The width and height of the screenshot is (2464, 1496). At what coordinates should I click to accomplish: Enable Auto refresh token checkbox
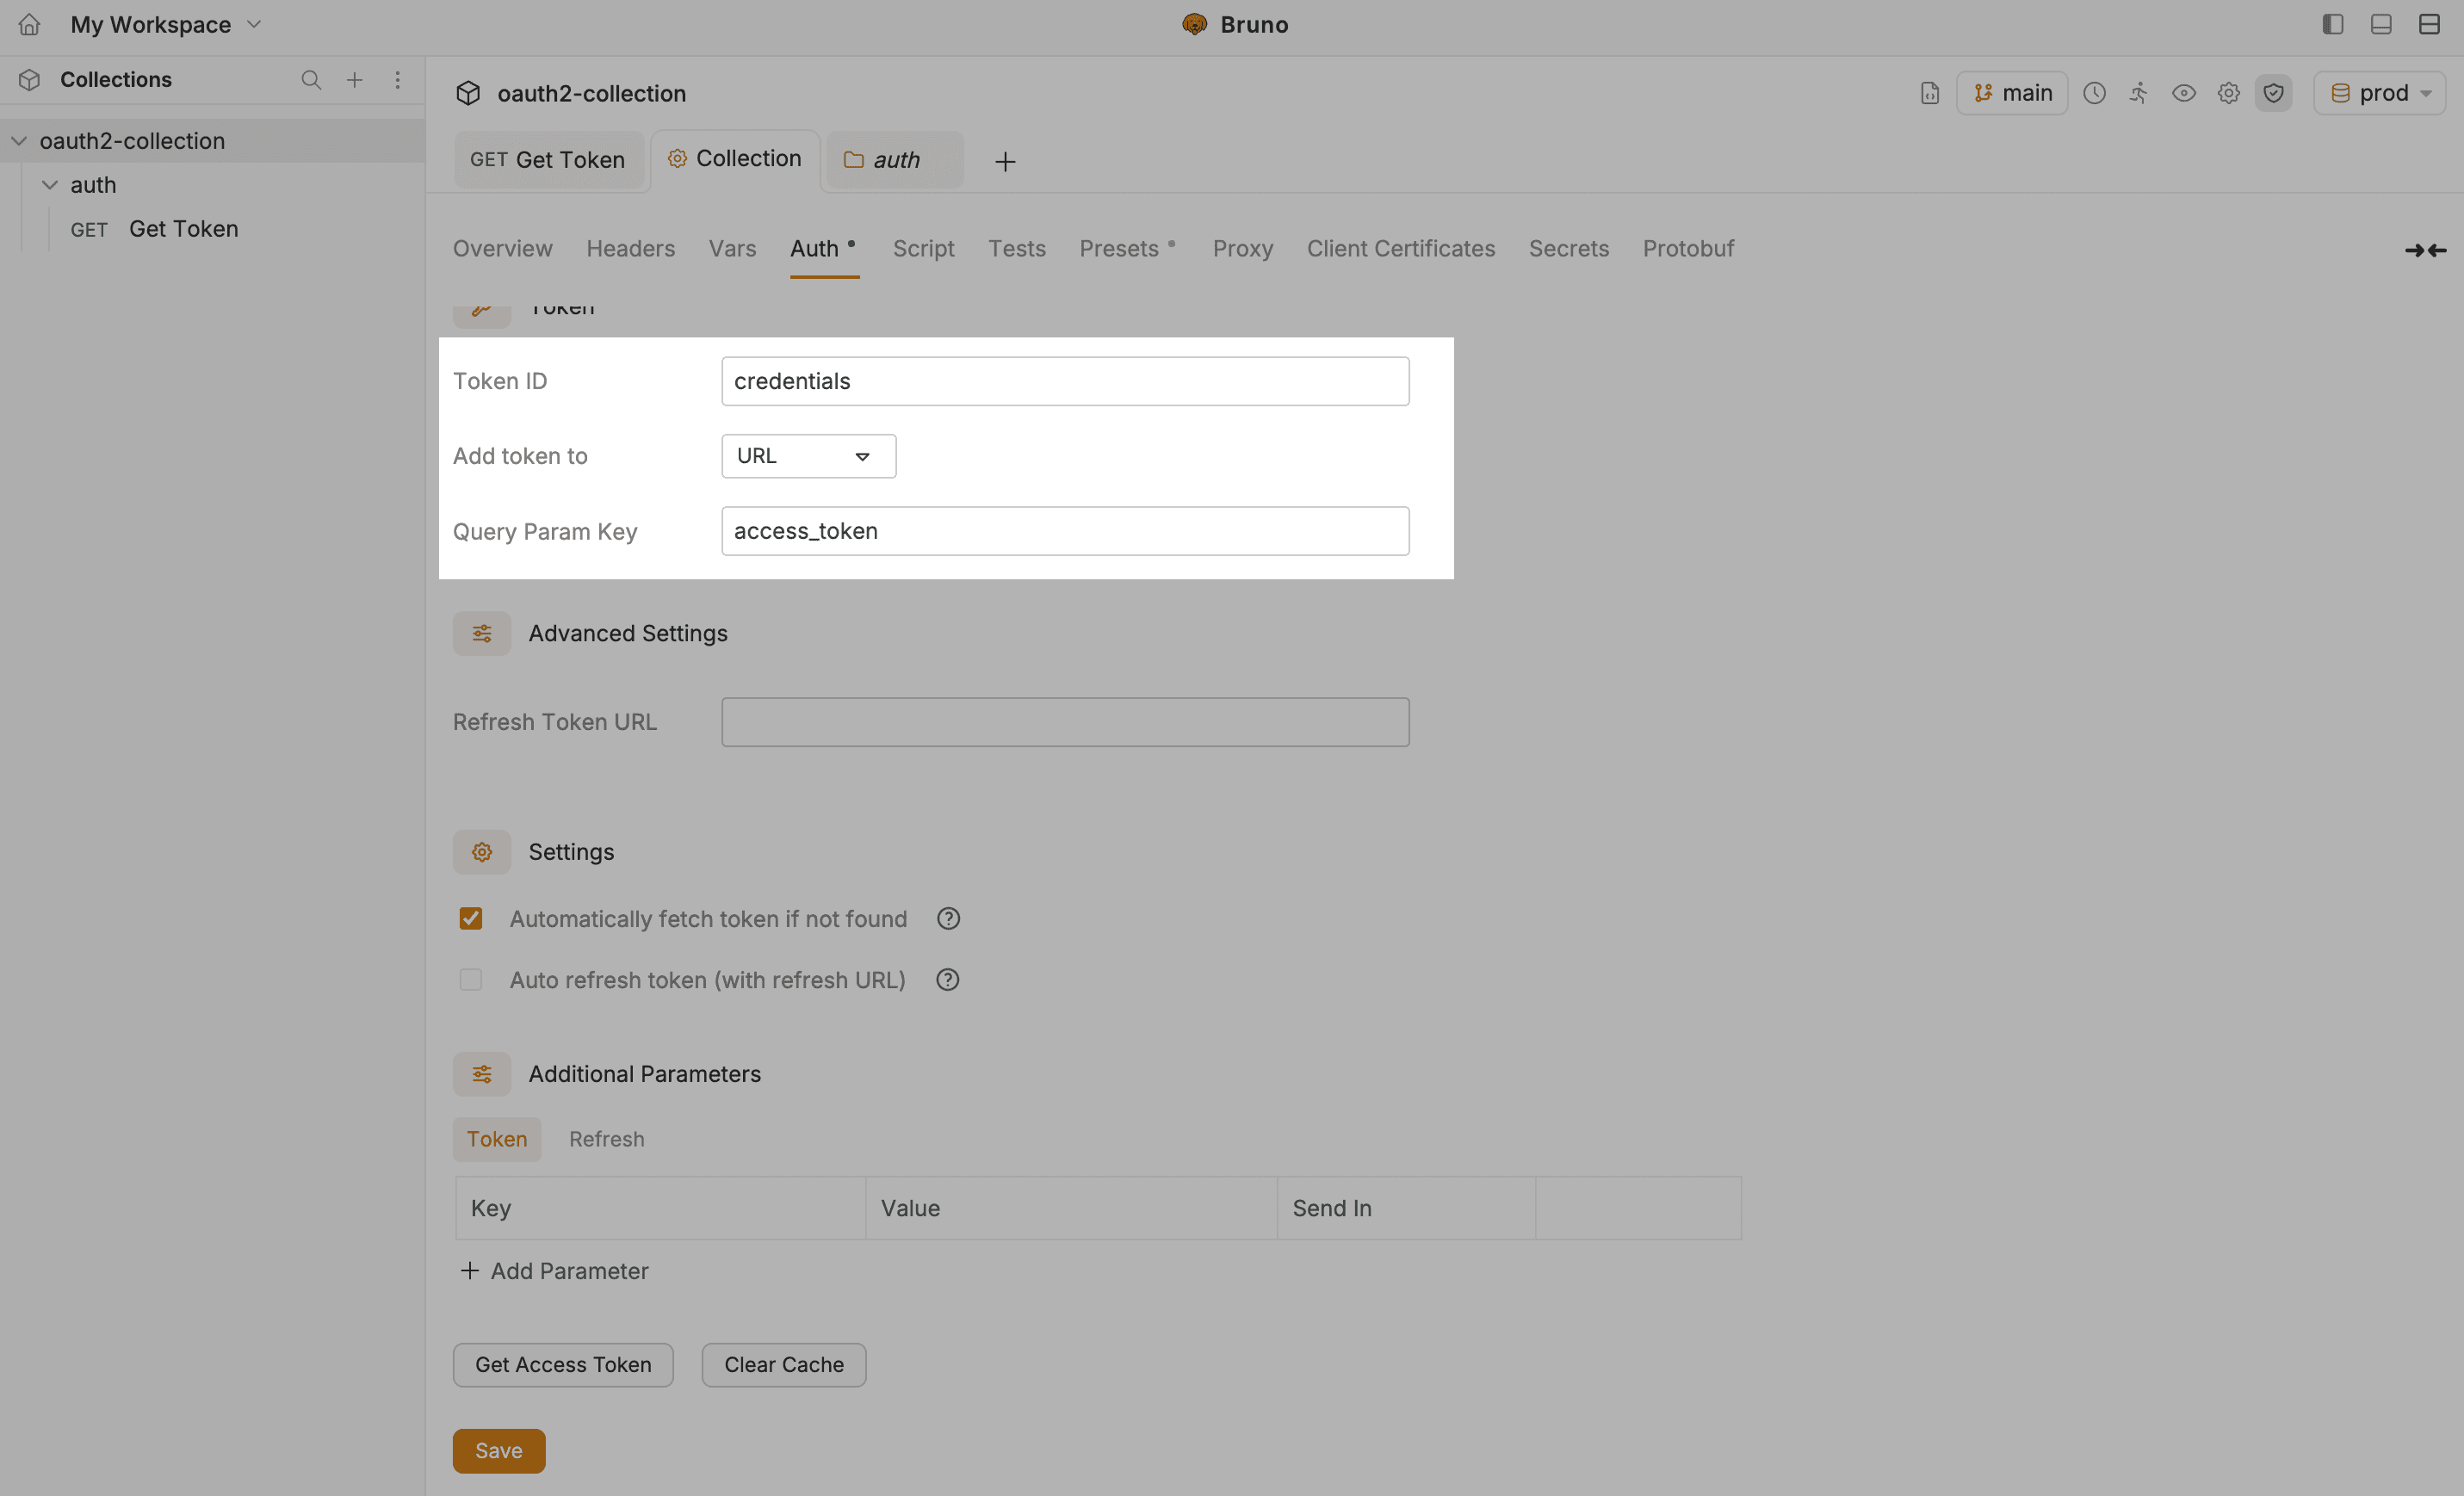[471, 980]
